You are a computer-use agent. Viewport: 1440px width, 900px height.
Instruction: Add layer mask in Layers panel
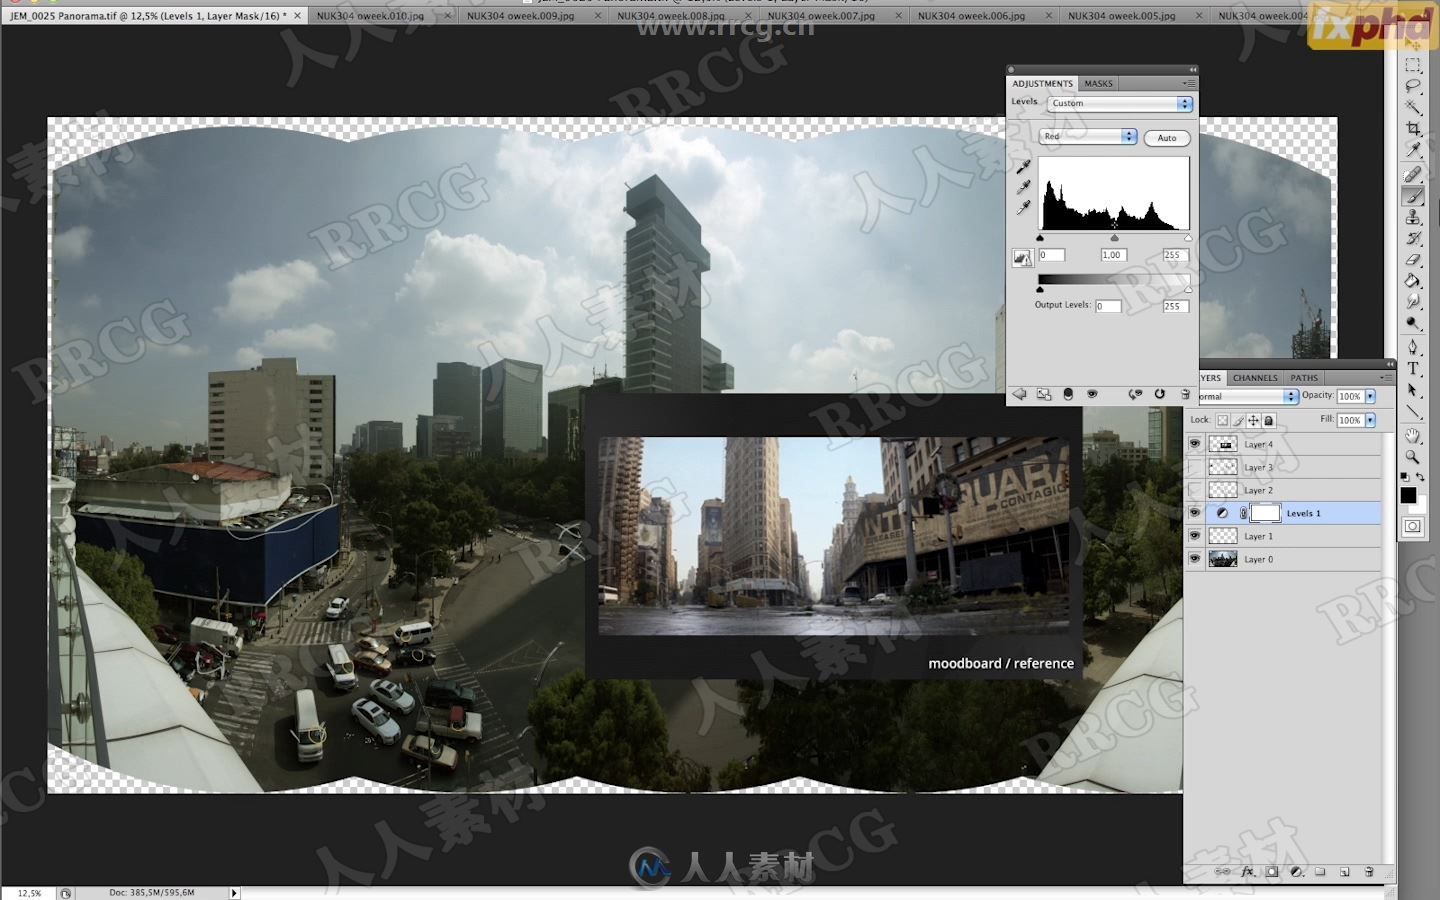coord(1272,872)
